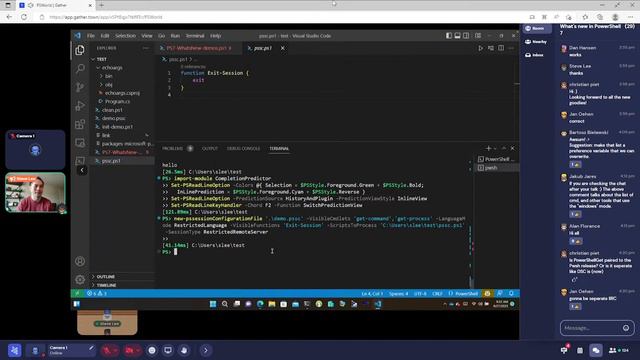Open the Run and Debug view
Image resolution: width=640 pixels, height=360 pixels.
click(x=80, y=106)
